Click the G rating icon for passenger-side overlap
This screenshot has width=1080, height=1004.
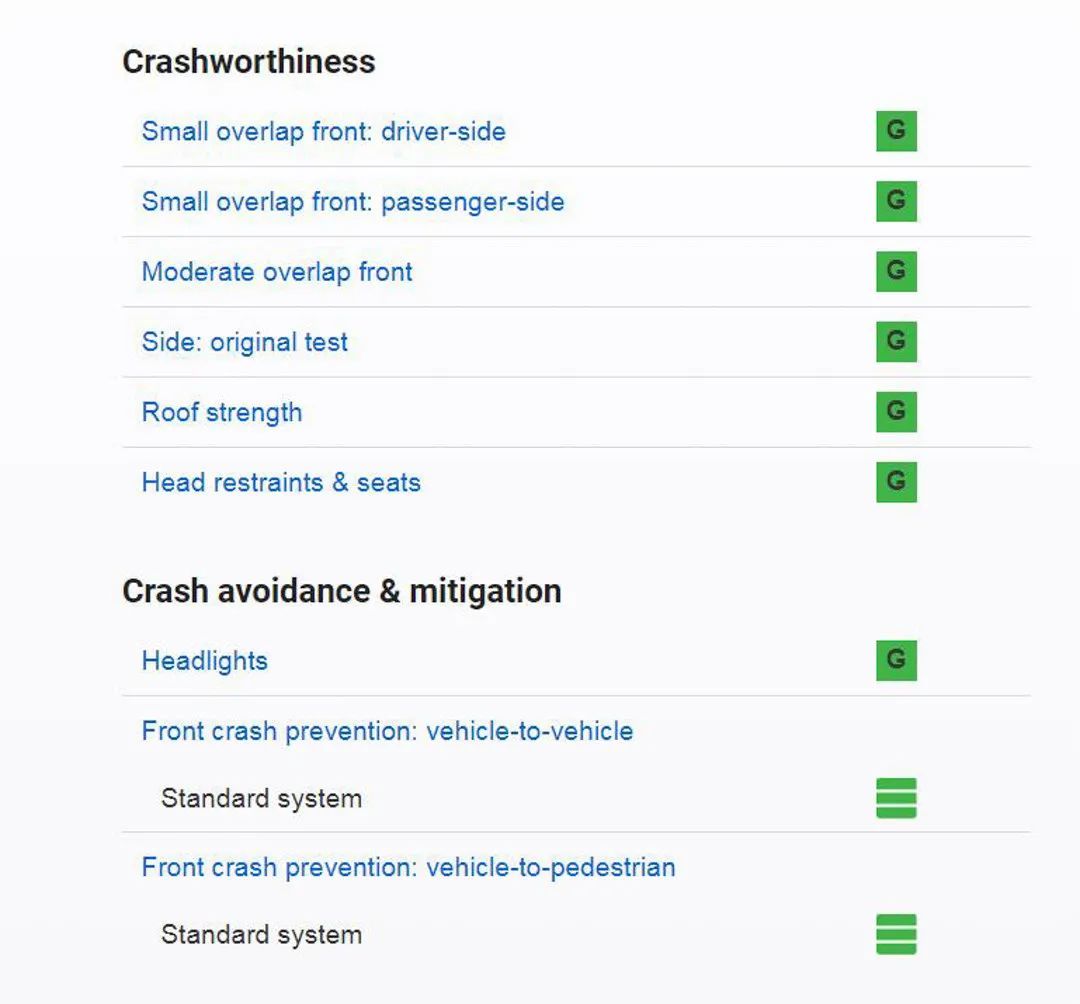(x=896, y=201)
